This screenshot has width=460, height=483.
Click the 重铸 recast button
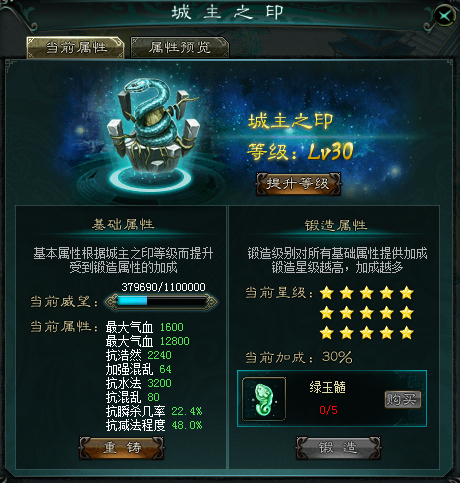pos(122,448)
